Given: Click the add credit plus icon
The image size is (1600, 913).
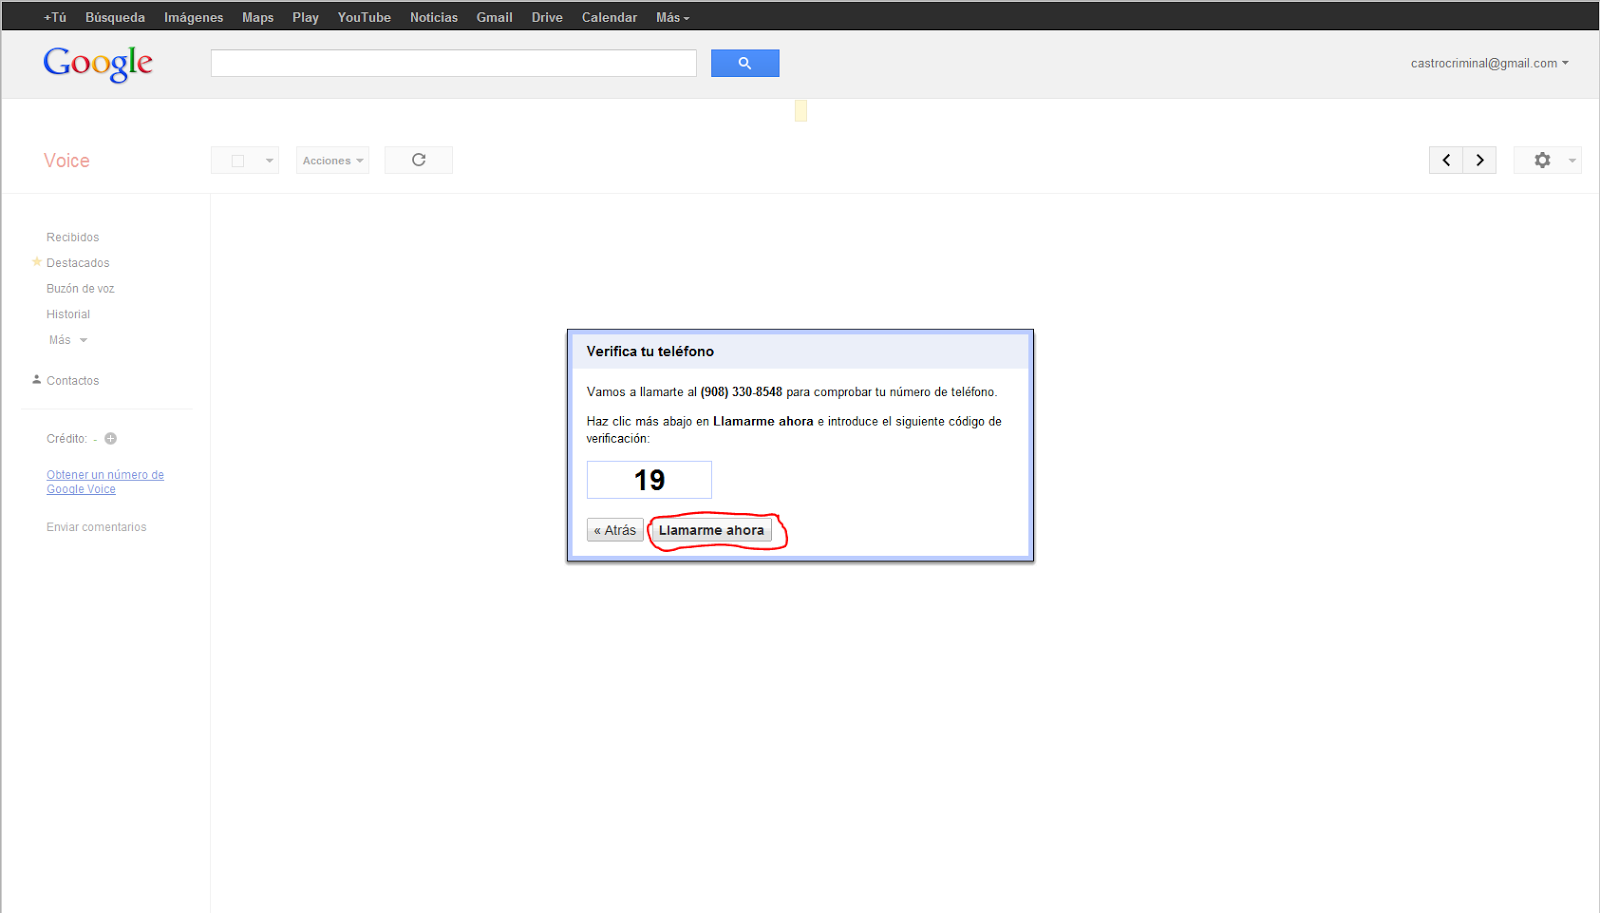Looking at the screenshot, I should [111, 438].
